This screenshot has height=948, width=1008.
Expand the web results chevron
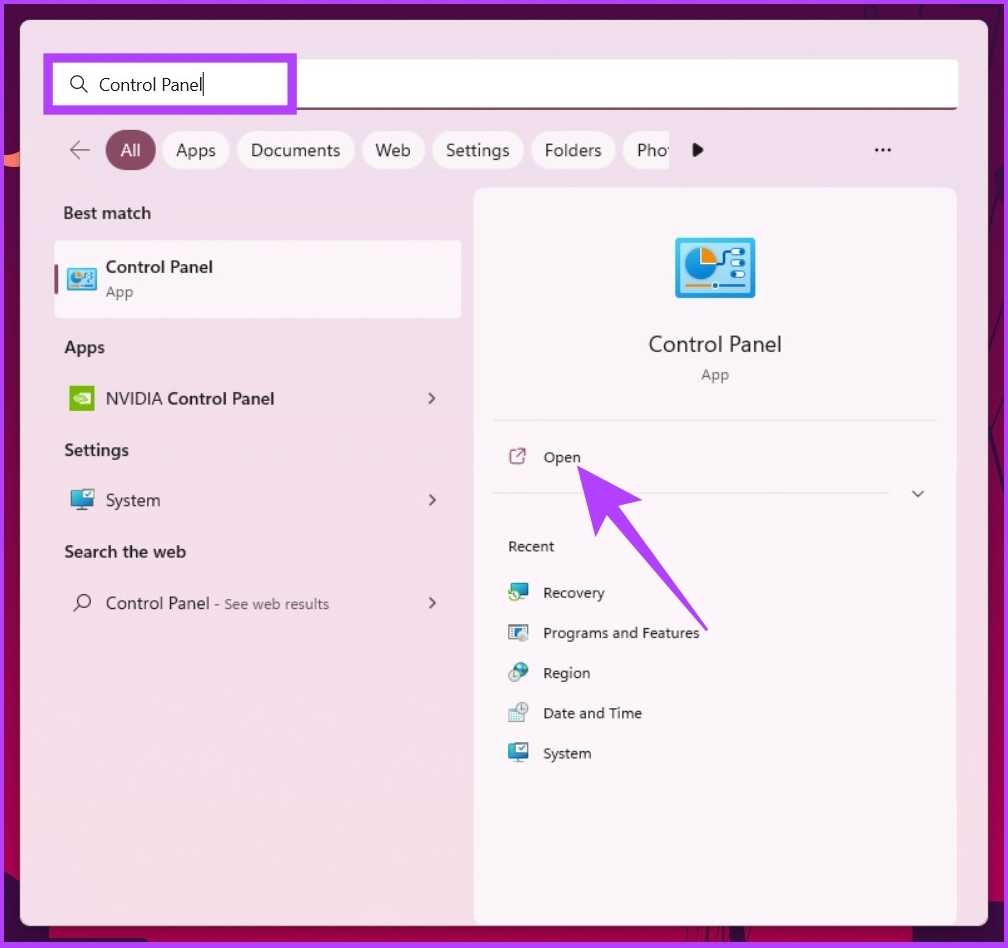click(432, 602)
